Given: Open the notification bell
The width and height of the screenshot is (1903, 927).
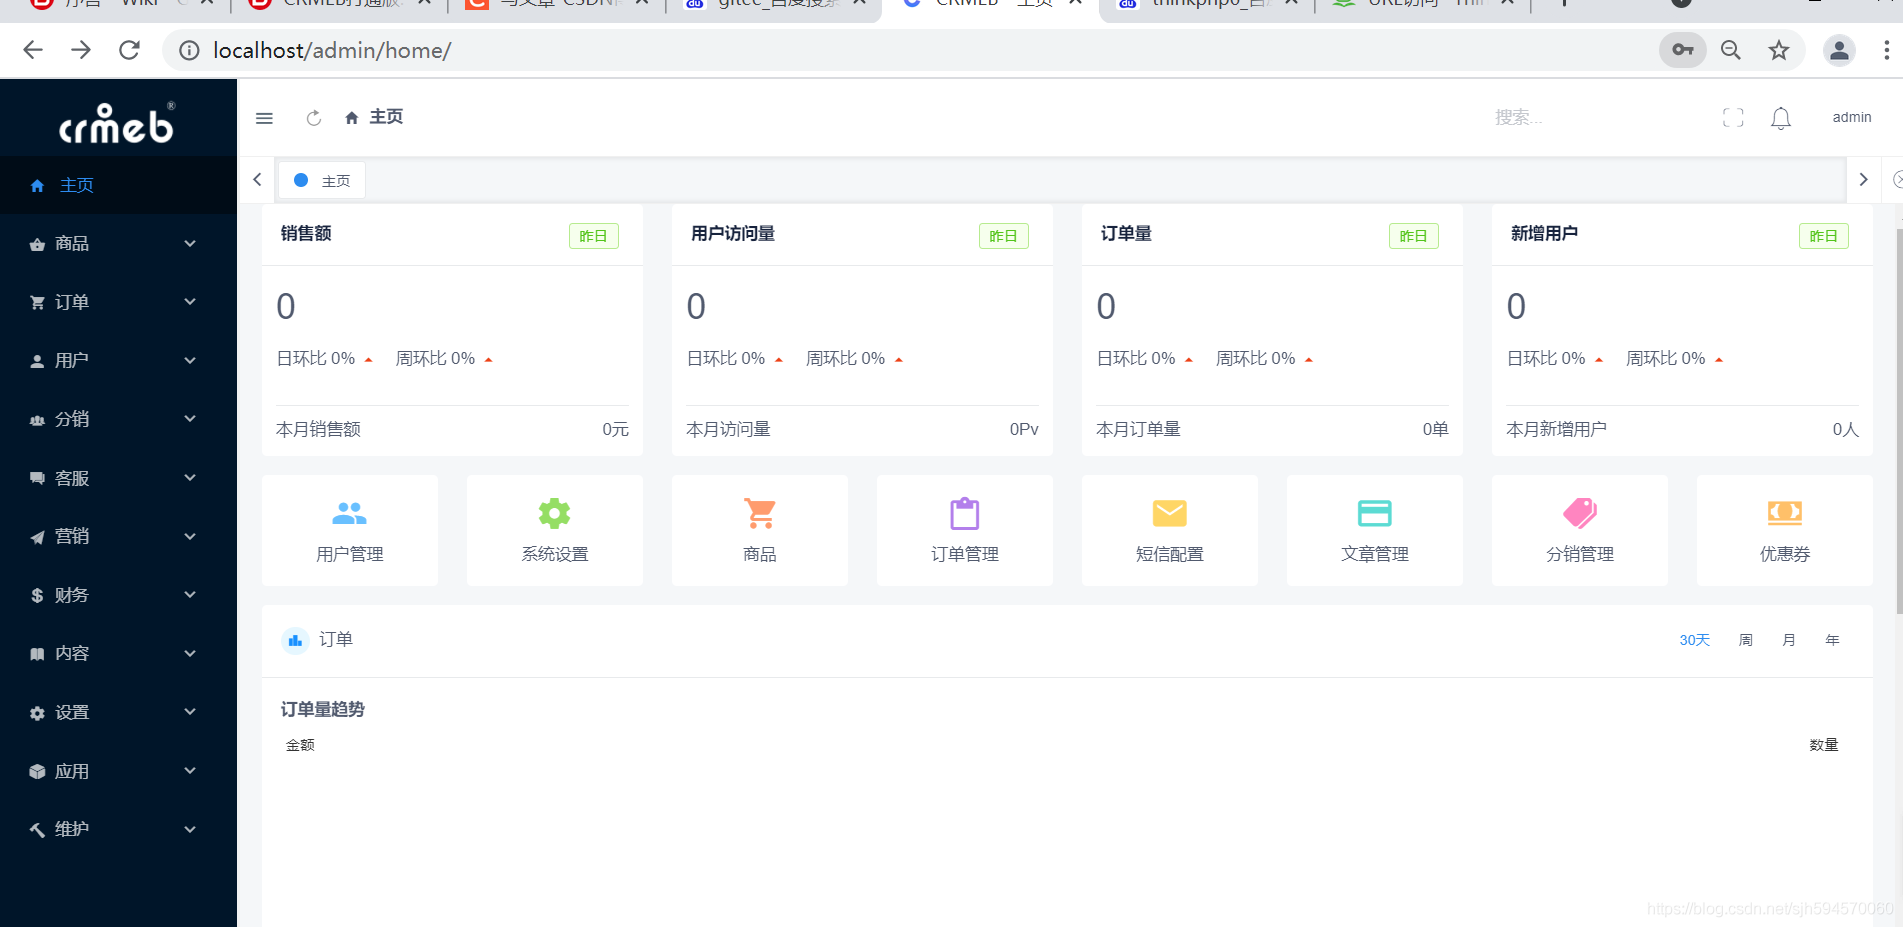Looking at the screenshot, I should (1780, 118).
